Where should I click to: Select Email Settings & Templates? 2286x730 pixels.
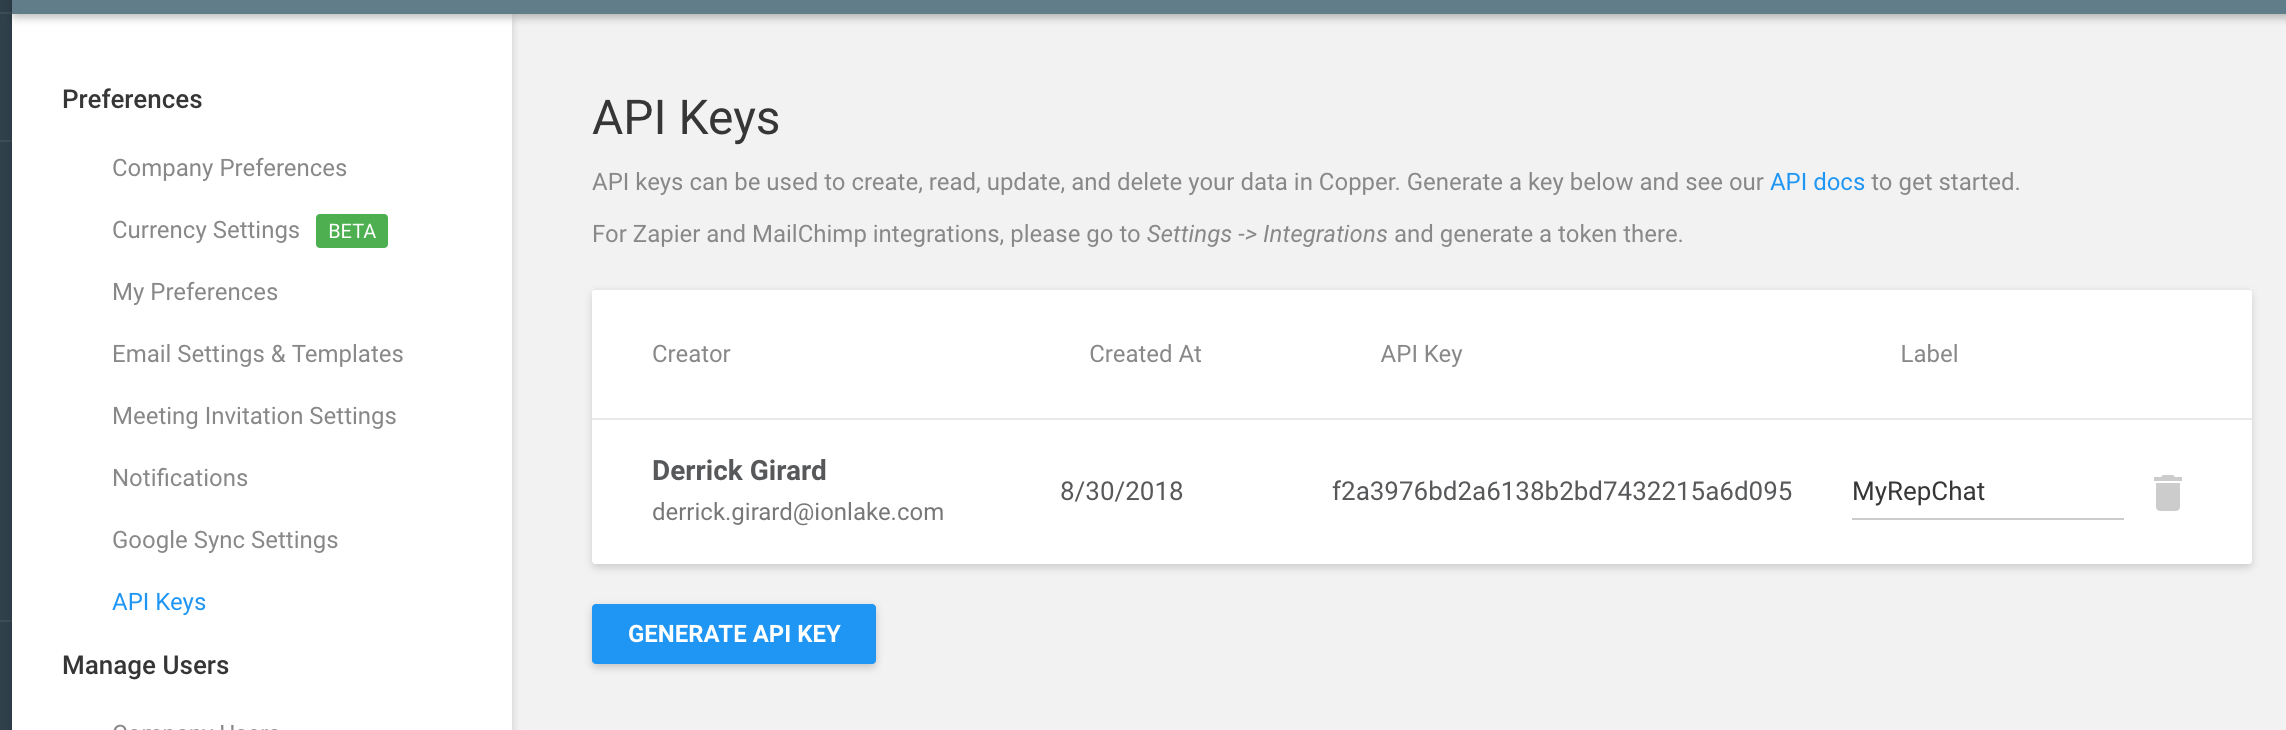257,354
